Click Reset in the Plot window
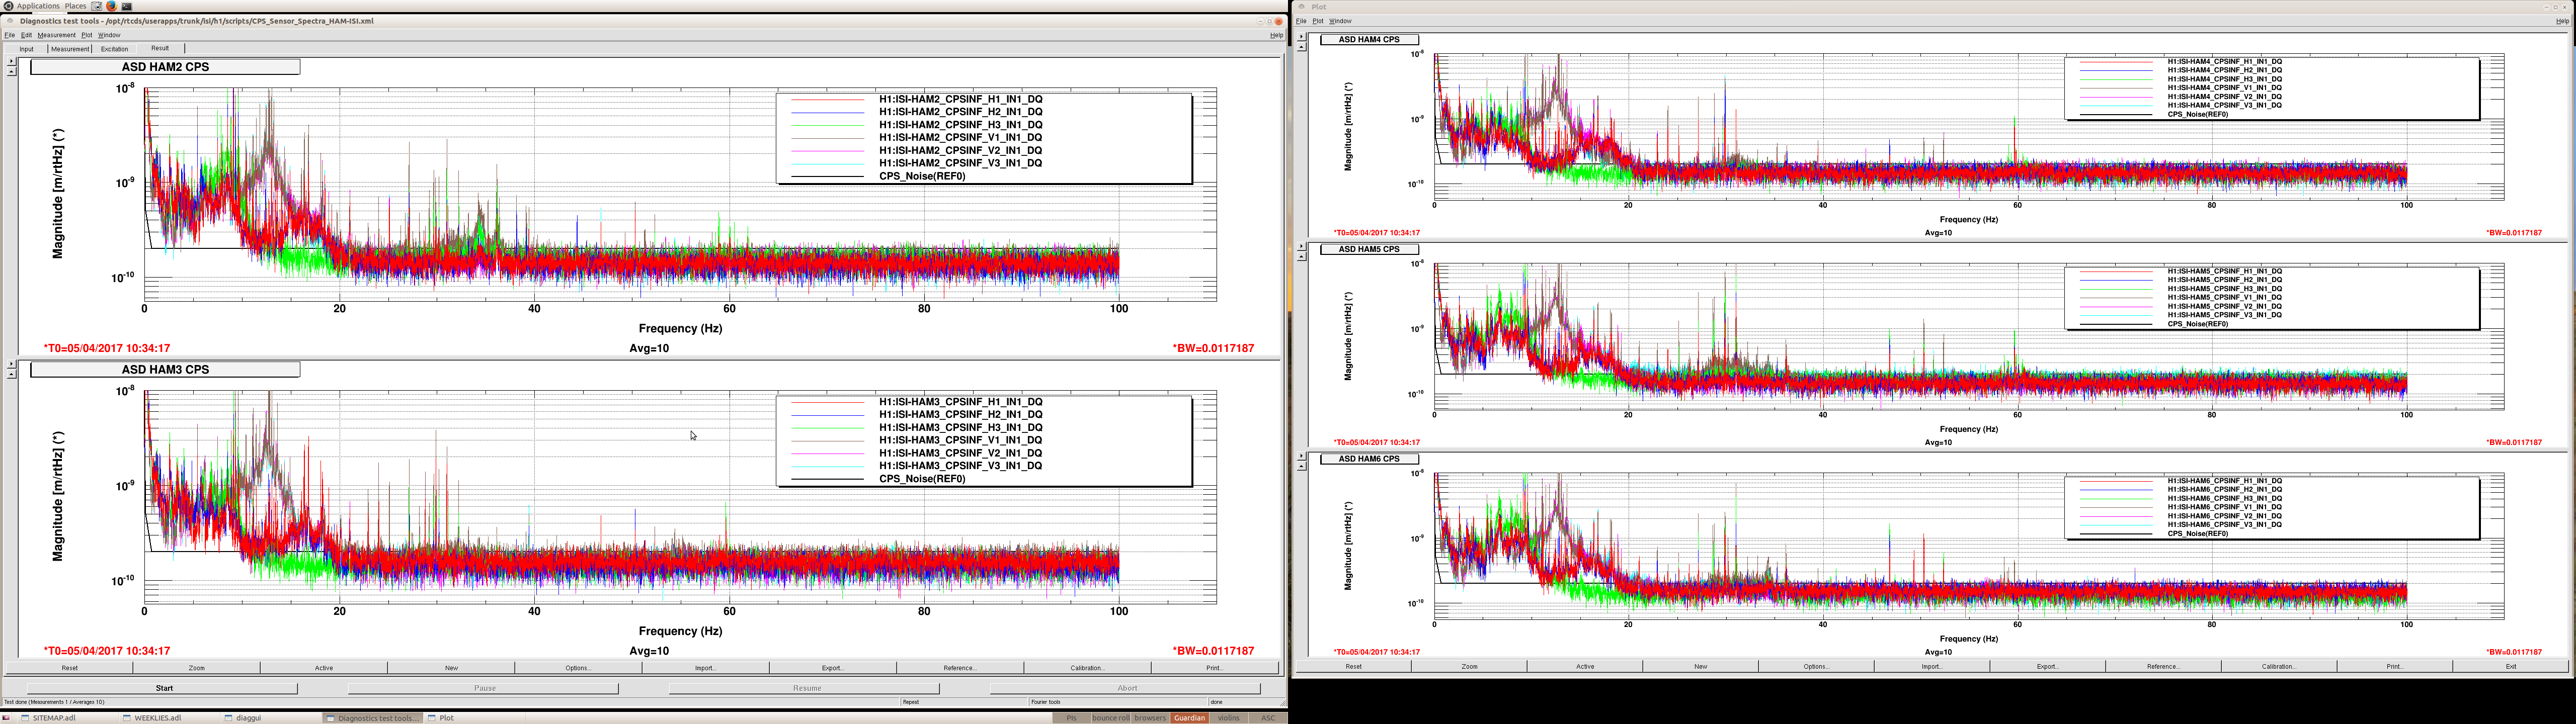Screen dimensions: 2576x724 pos(1353,666)
